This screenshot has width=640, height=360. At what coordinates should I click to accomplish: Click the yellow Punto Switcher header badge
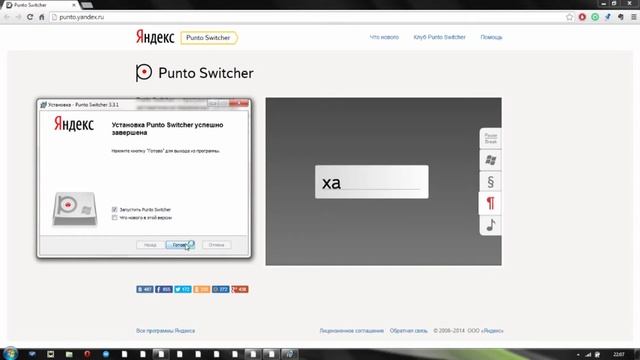click(x=209, y=38)
